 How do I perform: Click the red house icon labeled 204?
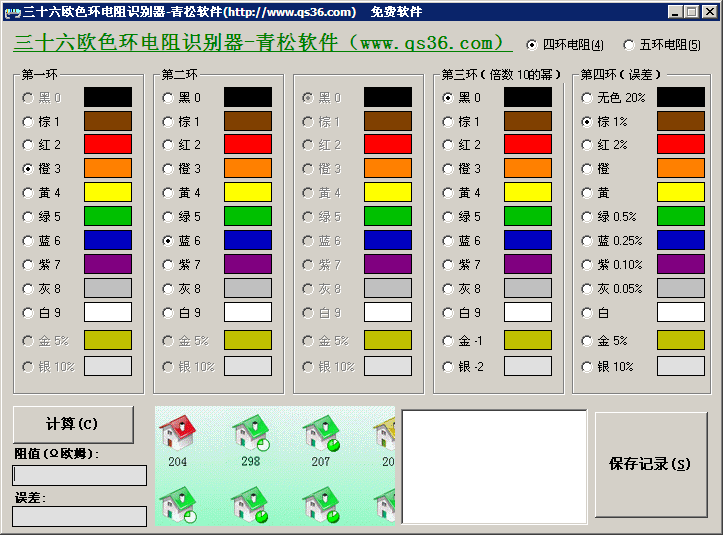coord(178,433)
